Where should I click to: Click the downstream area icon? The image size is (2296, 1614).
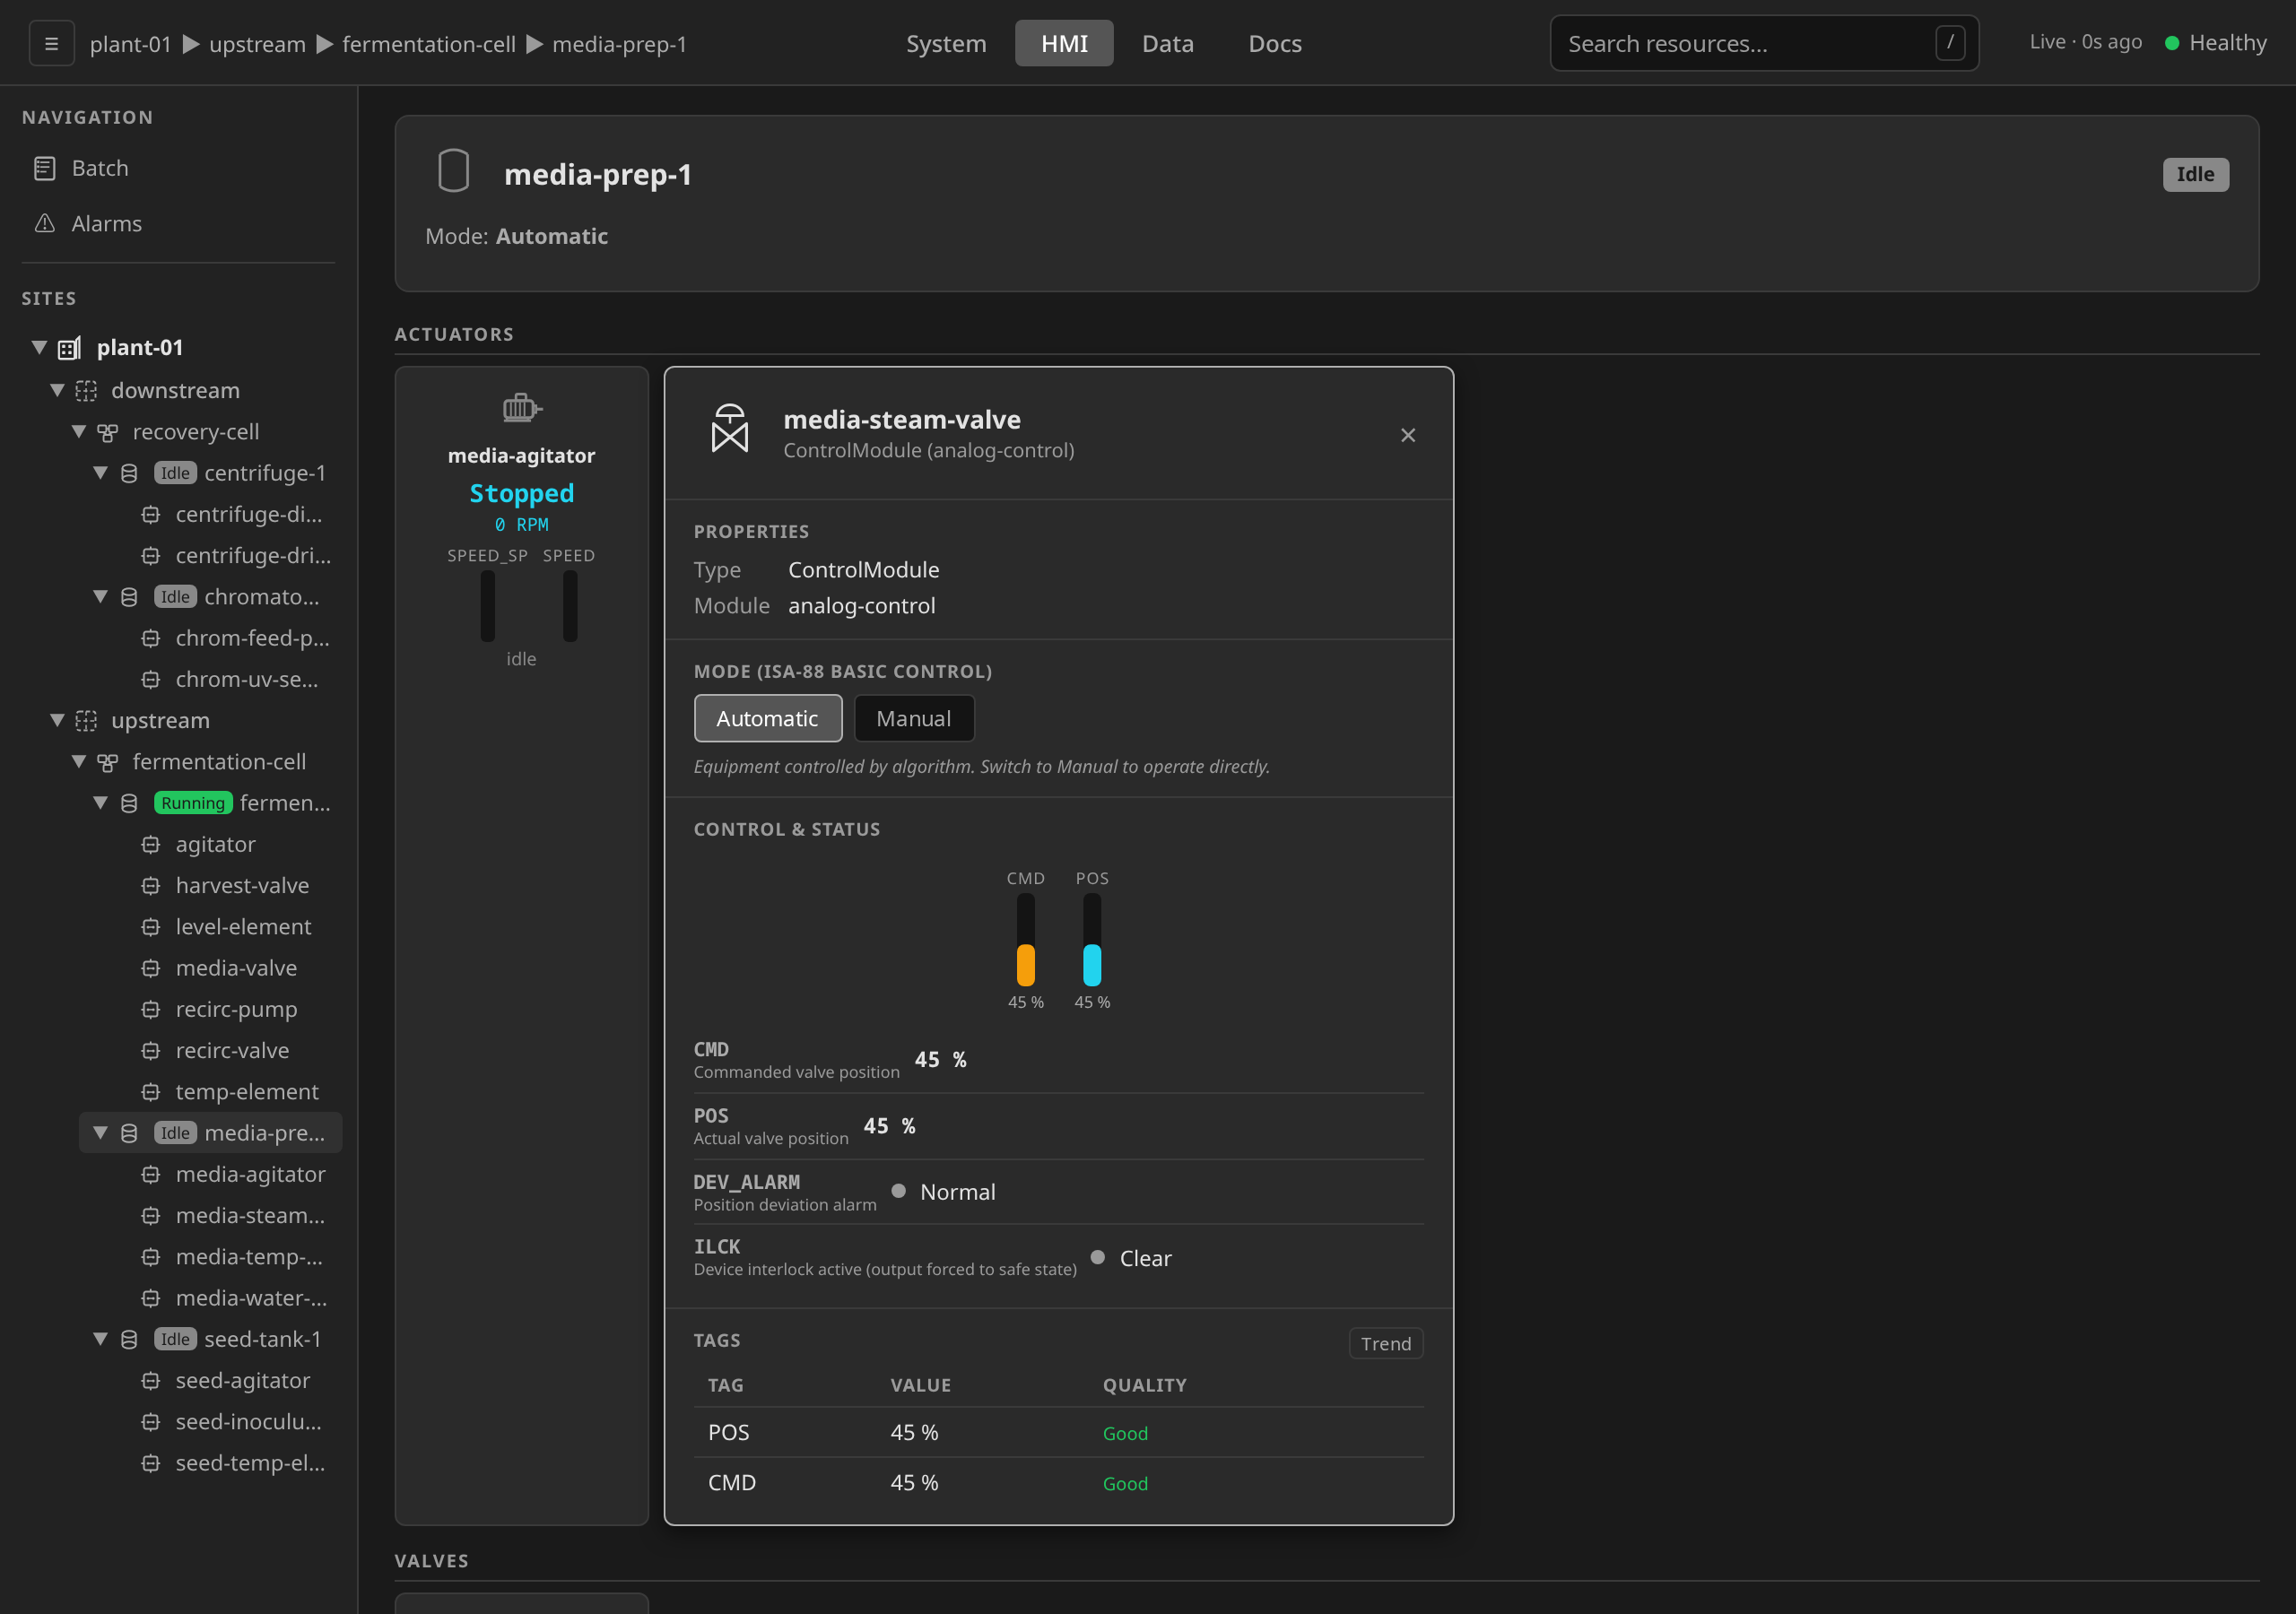[87, 390]
